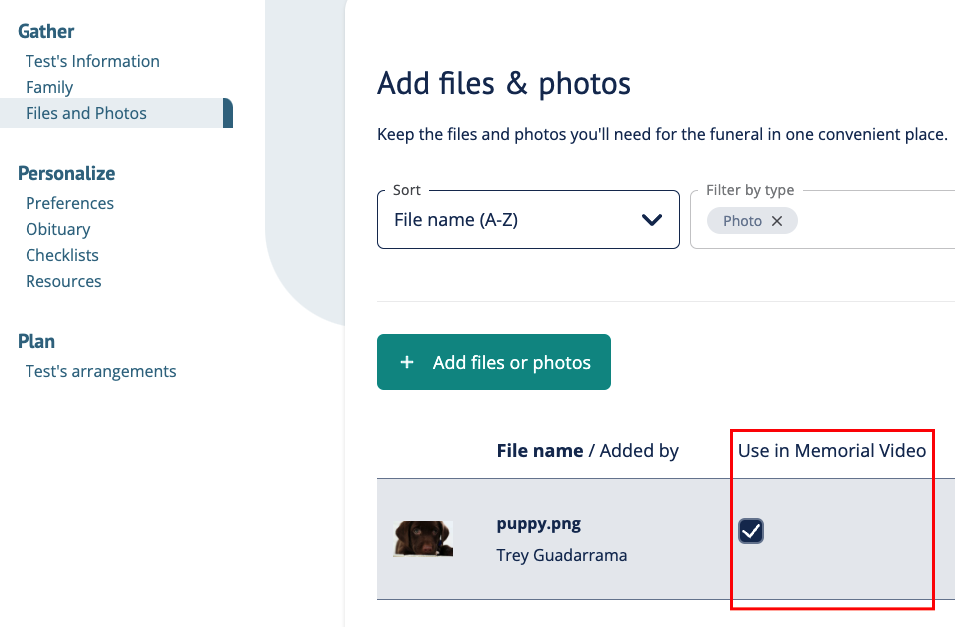Select the File name (A-Z) sort box
The image size is (955, 627).
click(x=528, y=219)
